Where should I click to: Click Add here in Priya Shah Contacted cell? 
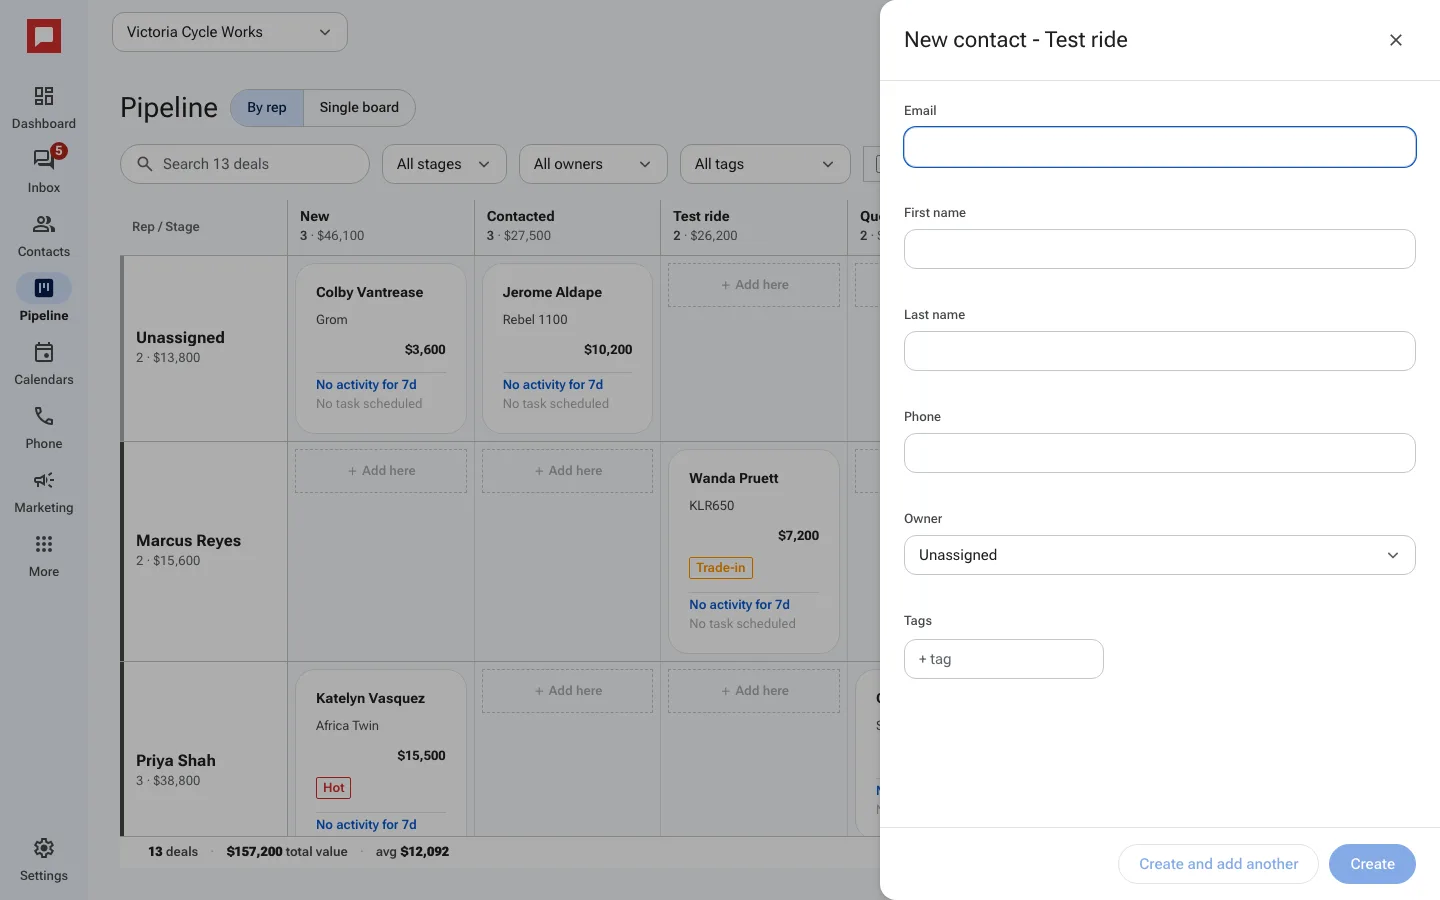click(x=567, y=691)
